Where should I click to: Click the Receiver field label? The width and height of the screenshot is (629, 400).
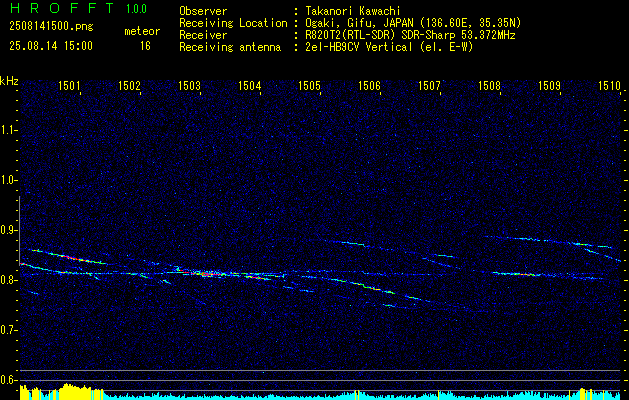pyautogui.click(x=203, y=35)
